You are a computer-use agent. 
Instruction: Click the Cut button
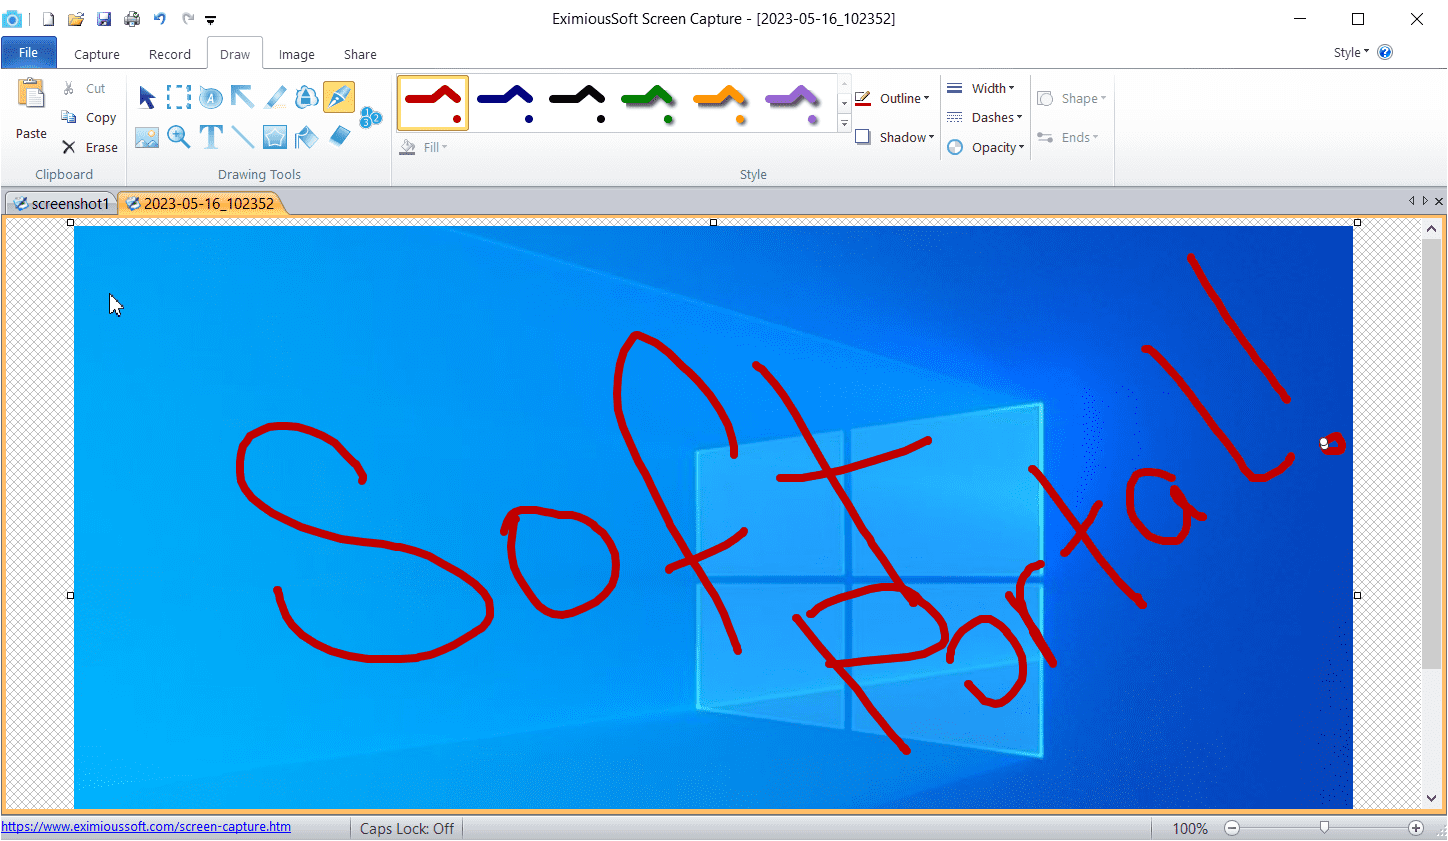tap(85, 88)
